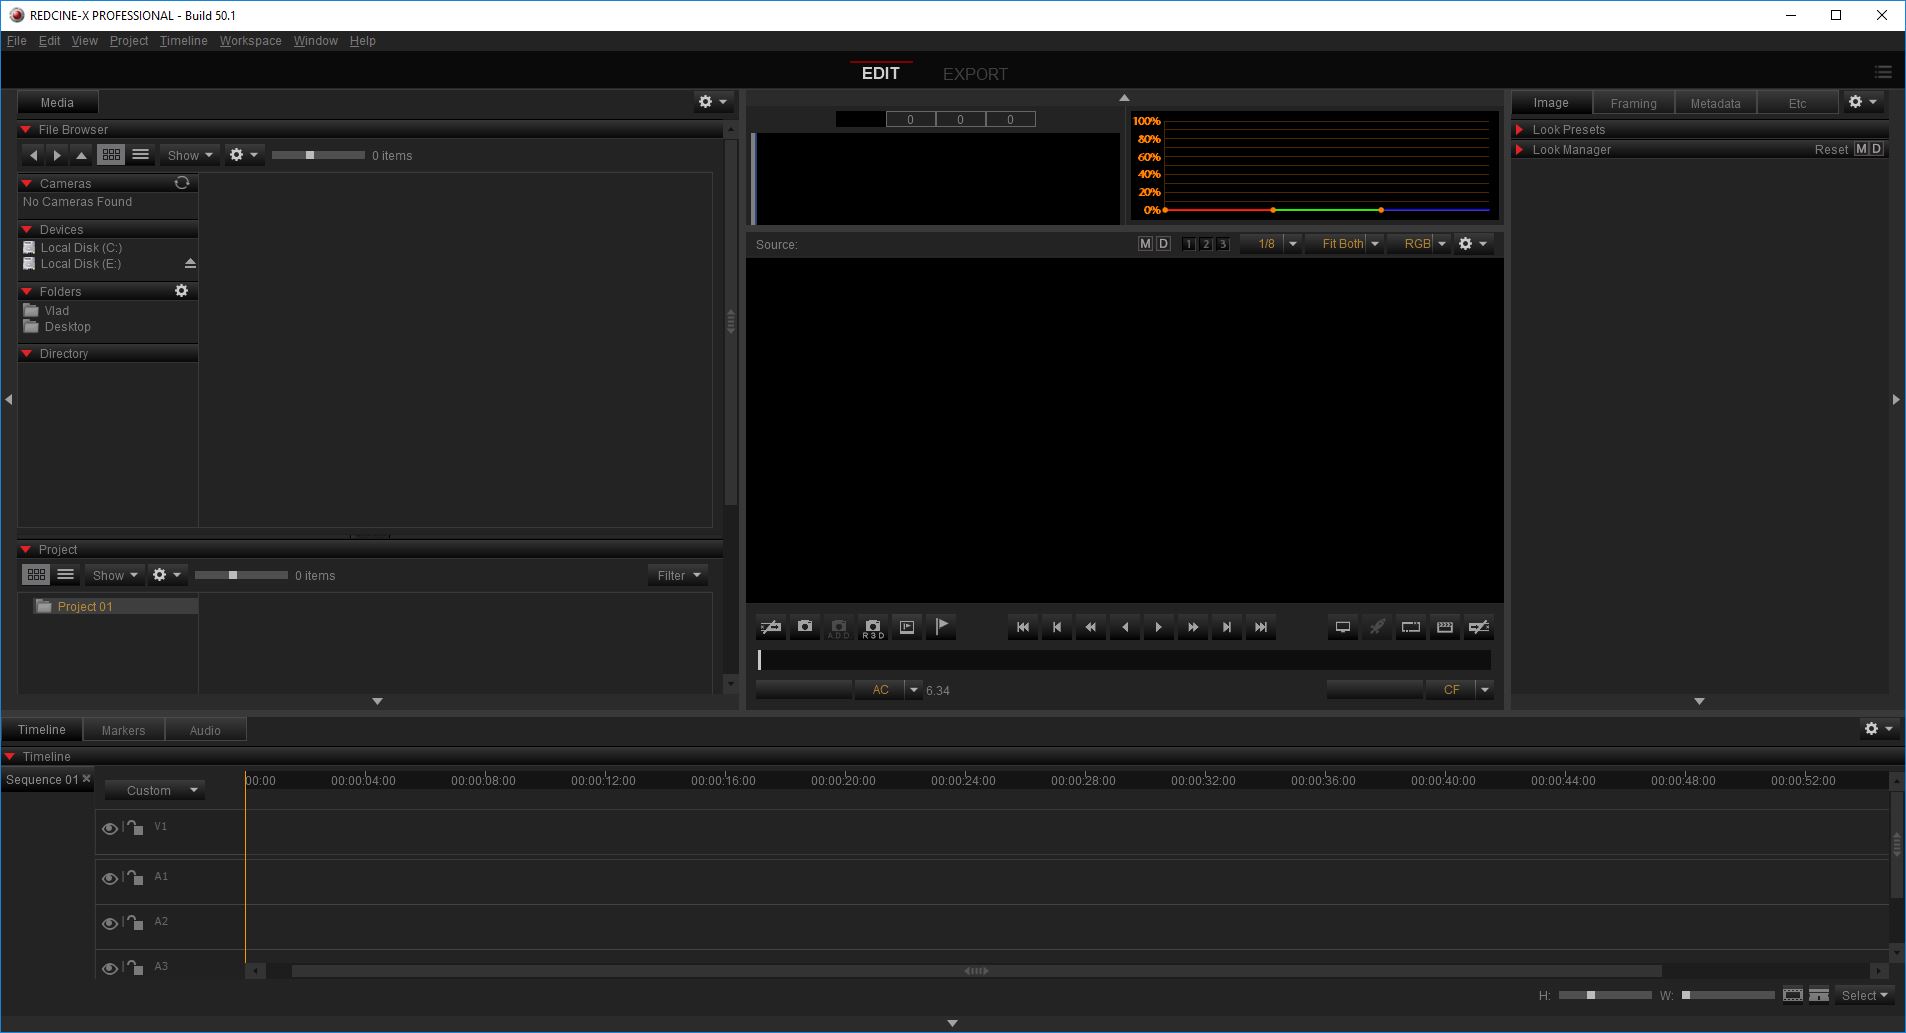Open the Select tool dropdown in the timeline footer
Viewport: 1906px width, 1033px height.
coord(1864,995)
